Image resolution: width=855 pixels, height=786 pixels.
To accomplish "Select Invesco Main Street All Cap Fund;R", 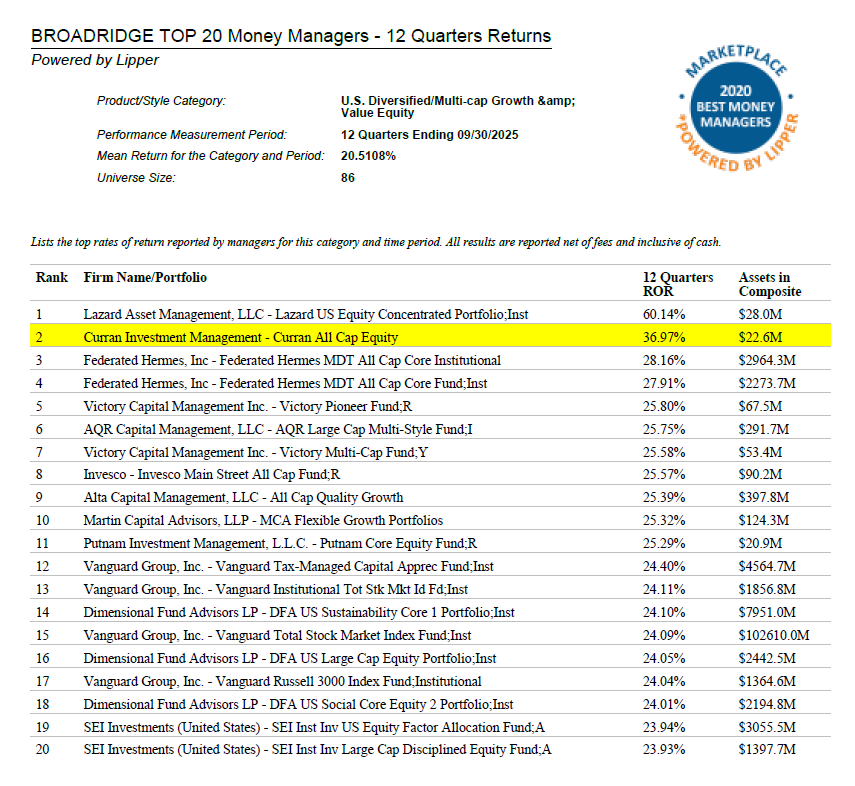I will click(430, 475).
